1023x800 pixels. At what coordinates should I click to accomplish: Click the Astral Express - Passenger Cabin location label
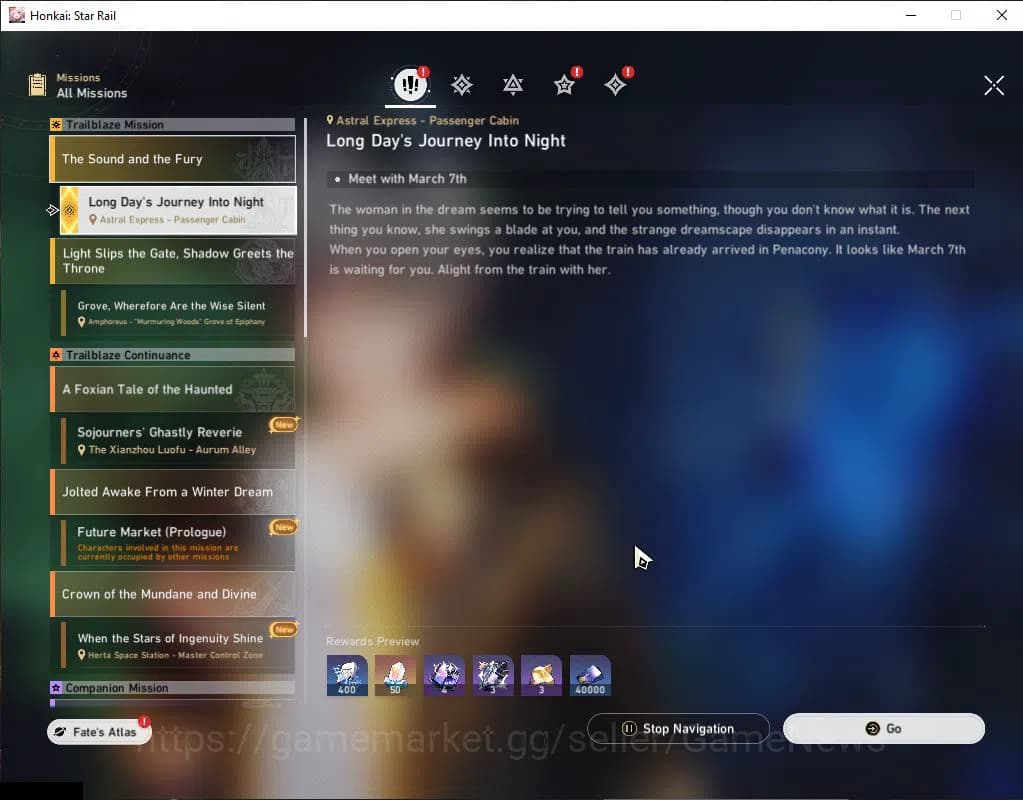423,121
